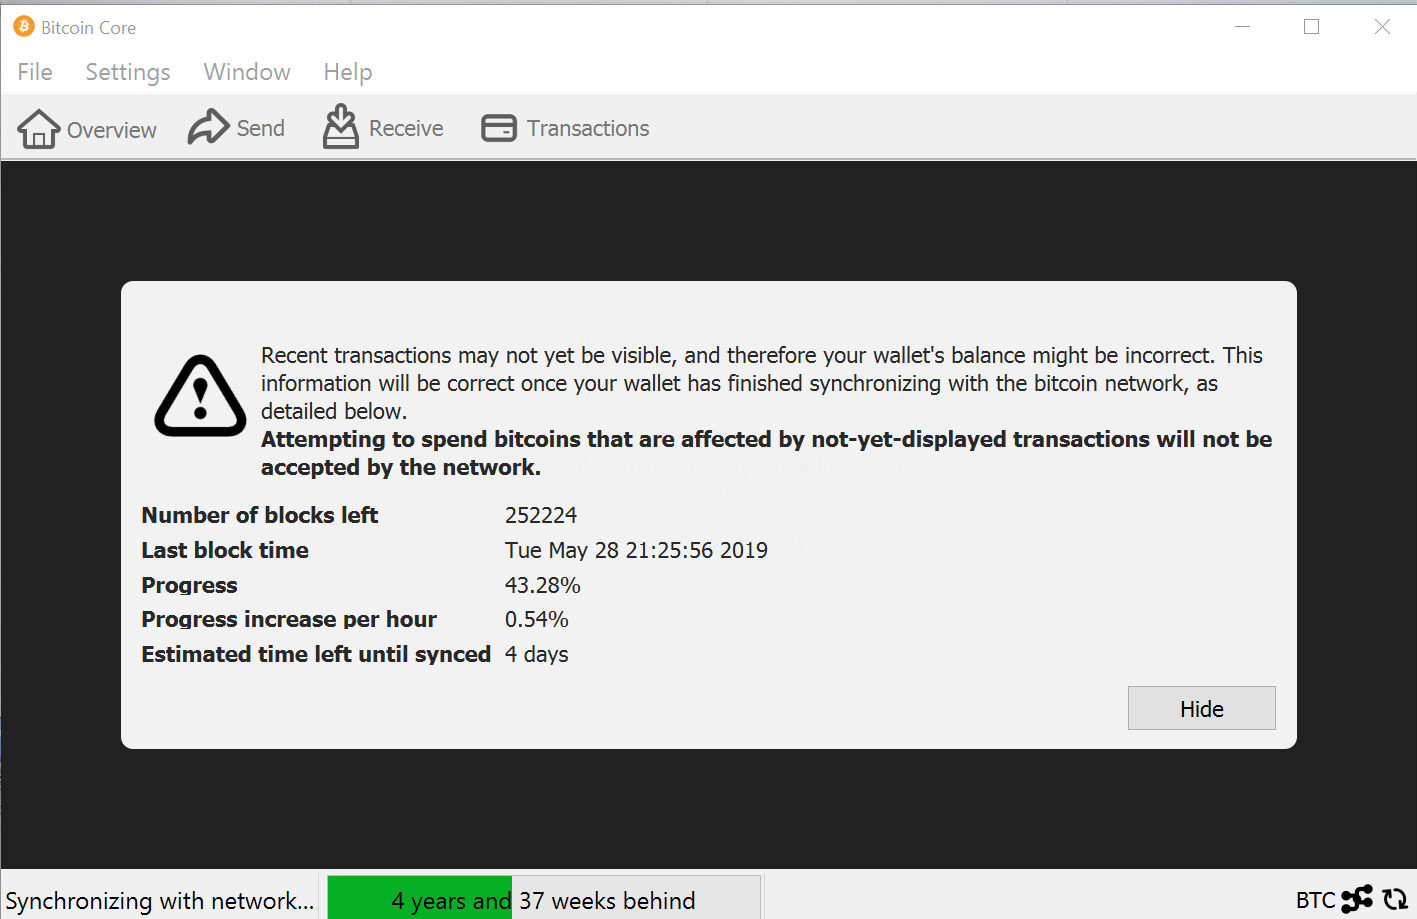Select the 4 days estimate value

[x=537, y=654]
